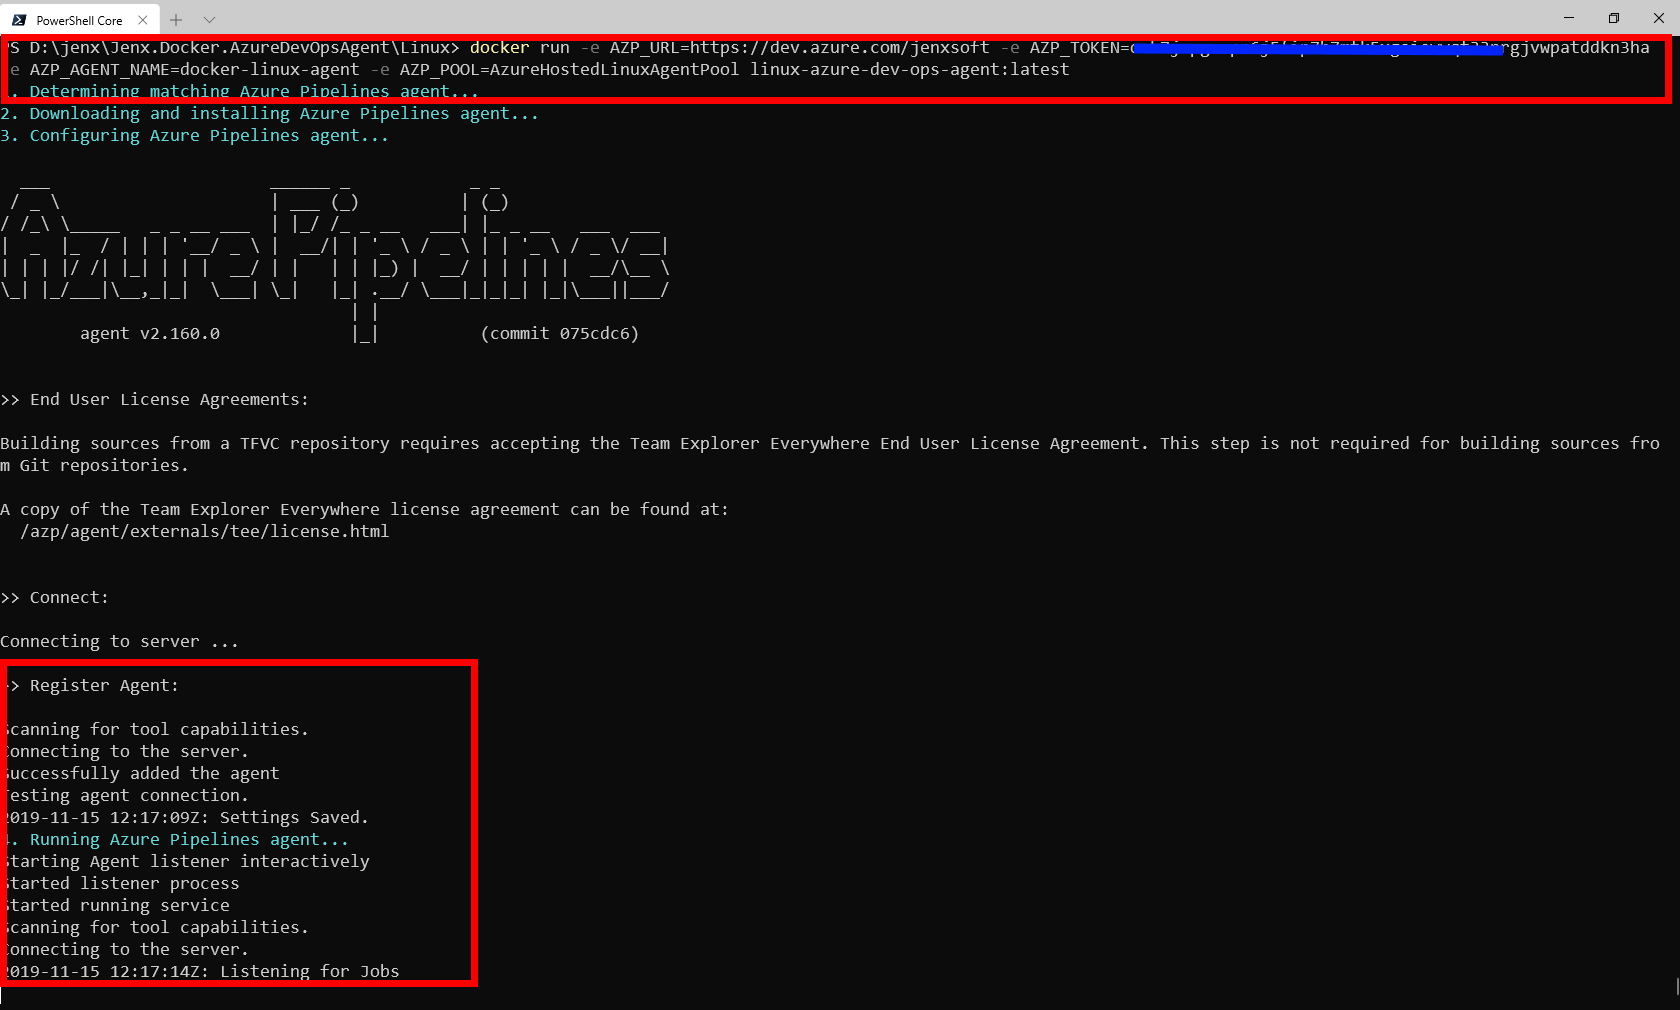
Task: Click the linux-azure-dev-ops-agent:latest image name
Action: (909, 69)
